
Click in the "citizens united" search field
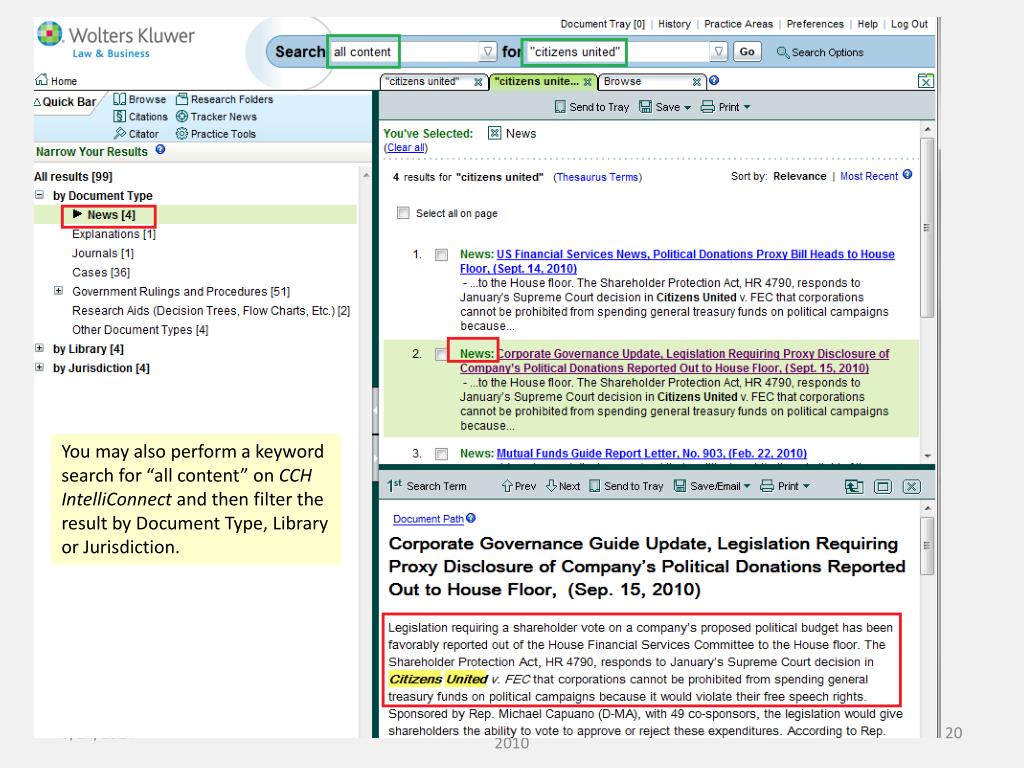[x=616, y=52]
